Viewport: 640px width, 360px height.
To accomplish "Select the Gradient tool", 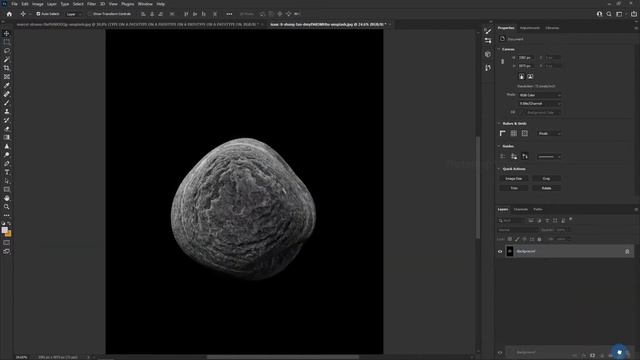I will [7, 138].
